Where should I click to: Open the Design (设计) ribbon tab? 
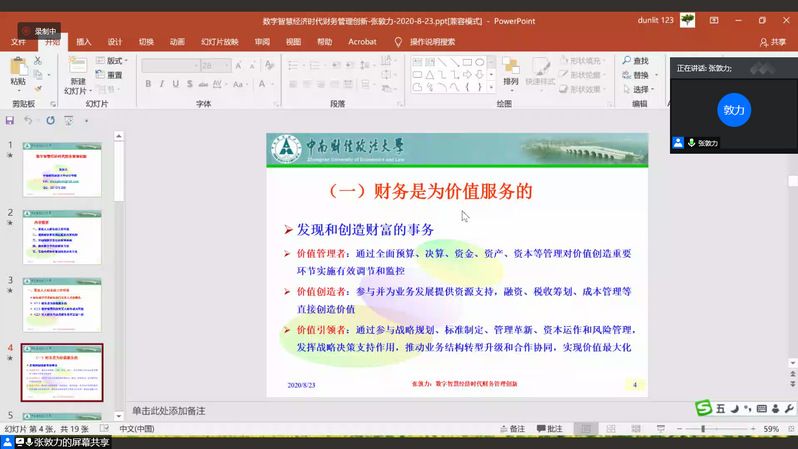pos(115,42)
